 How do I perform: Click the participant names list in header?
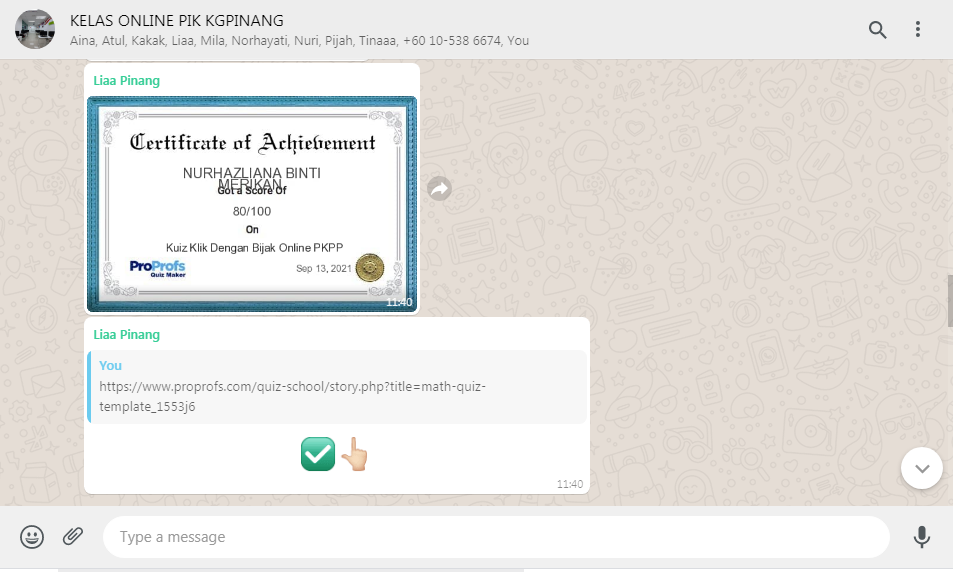coord(299,41)
